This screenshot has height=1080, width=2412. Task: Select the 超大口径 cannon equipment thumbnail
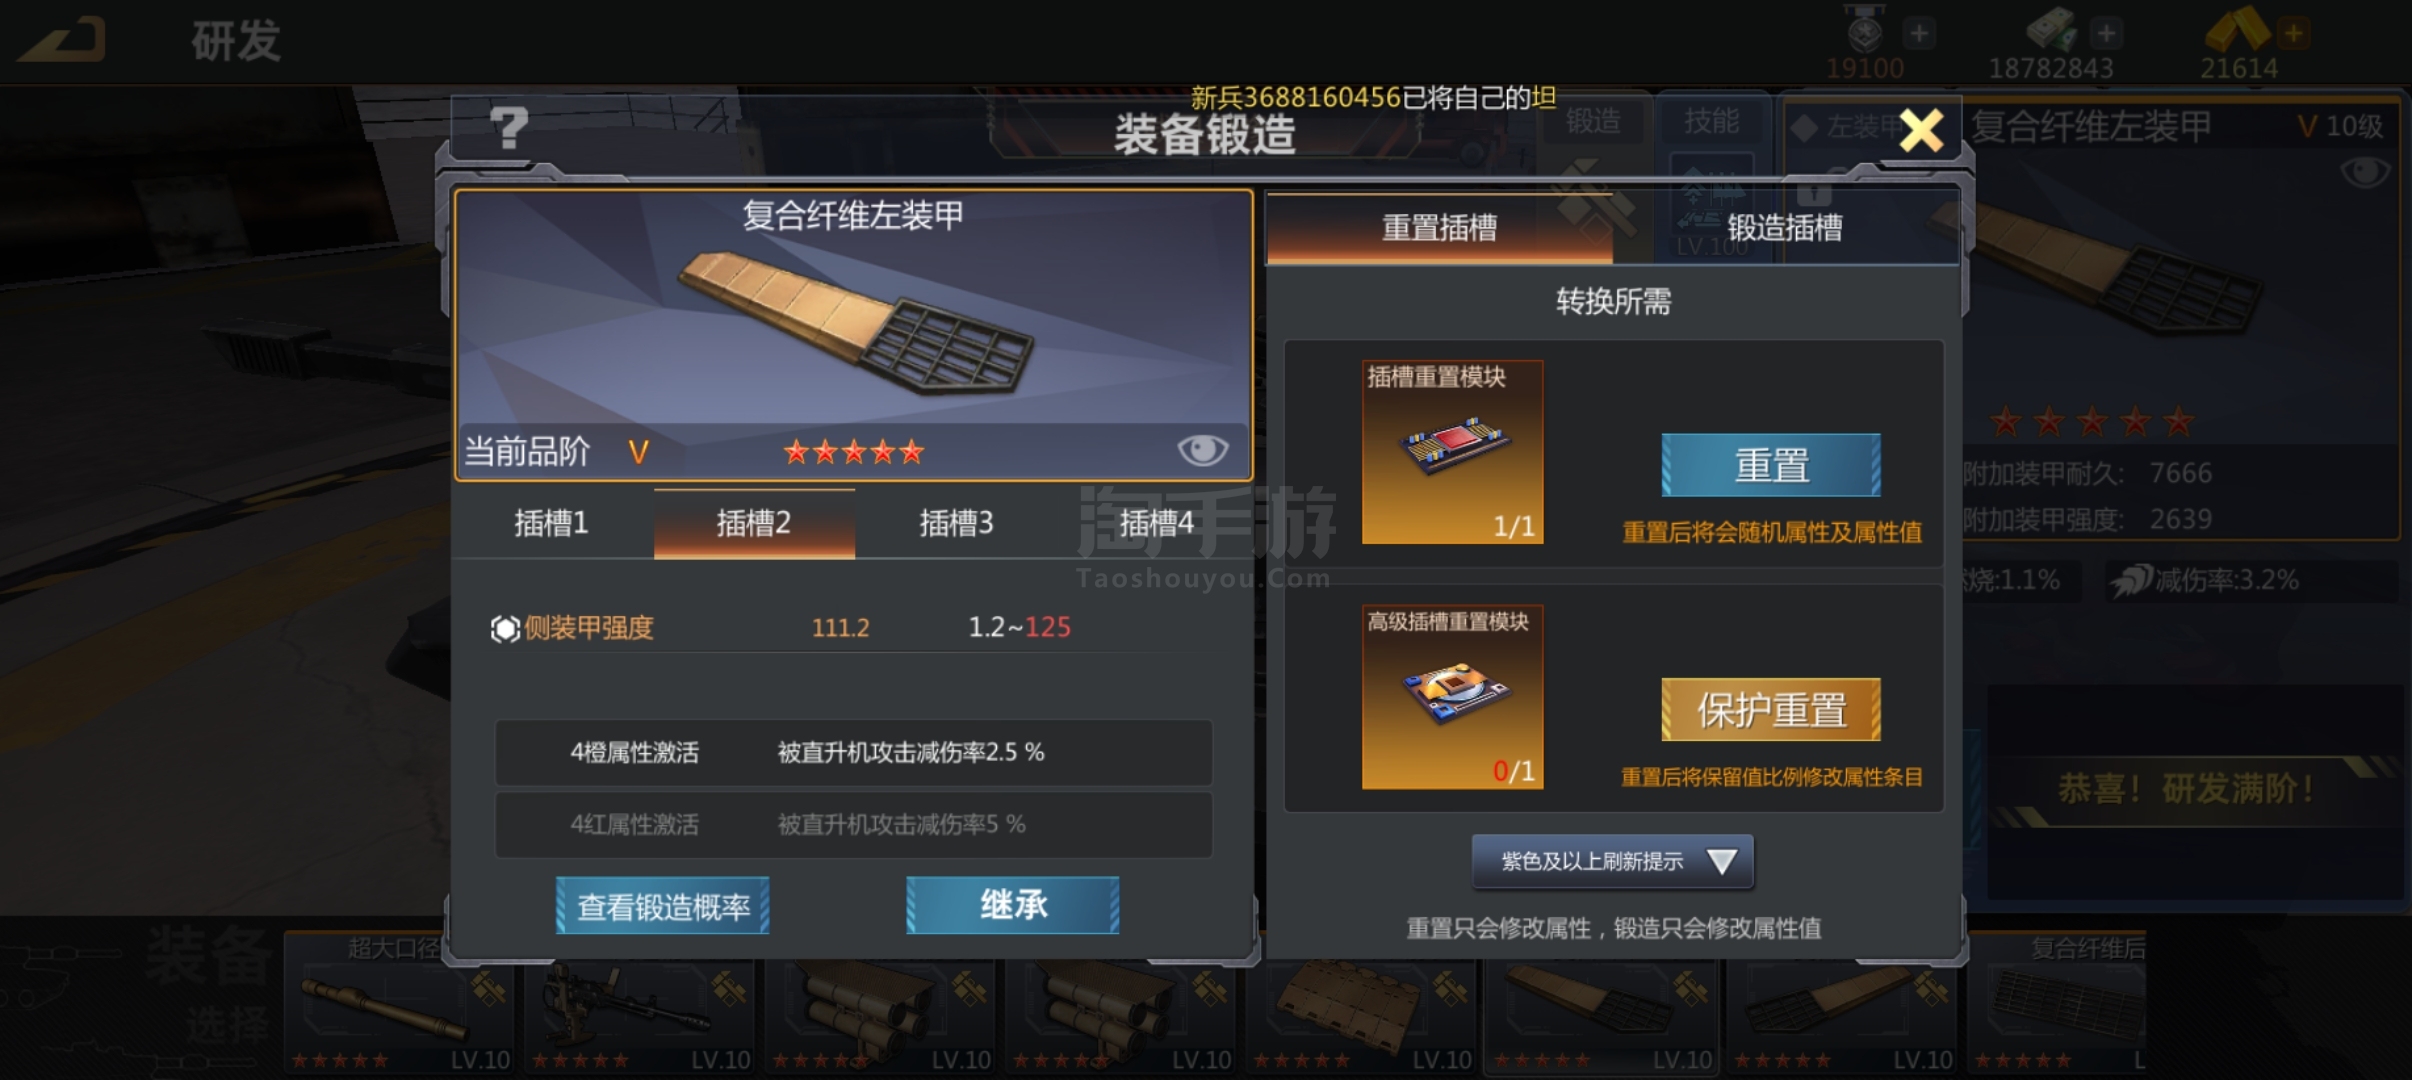[x=398, y=1003]
